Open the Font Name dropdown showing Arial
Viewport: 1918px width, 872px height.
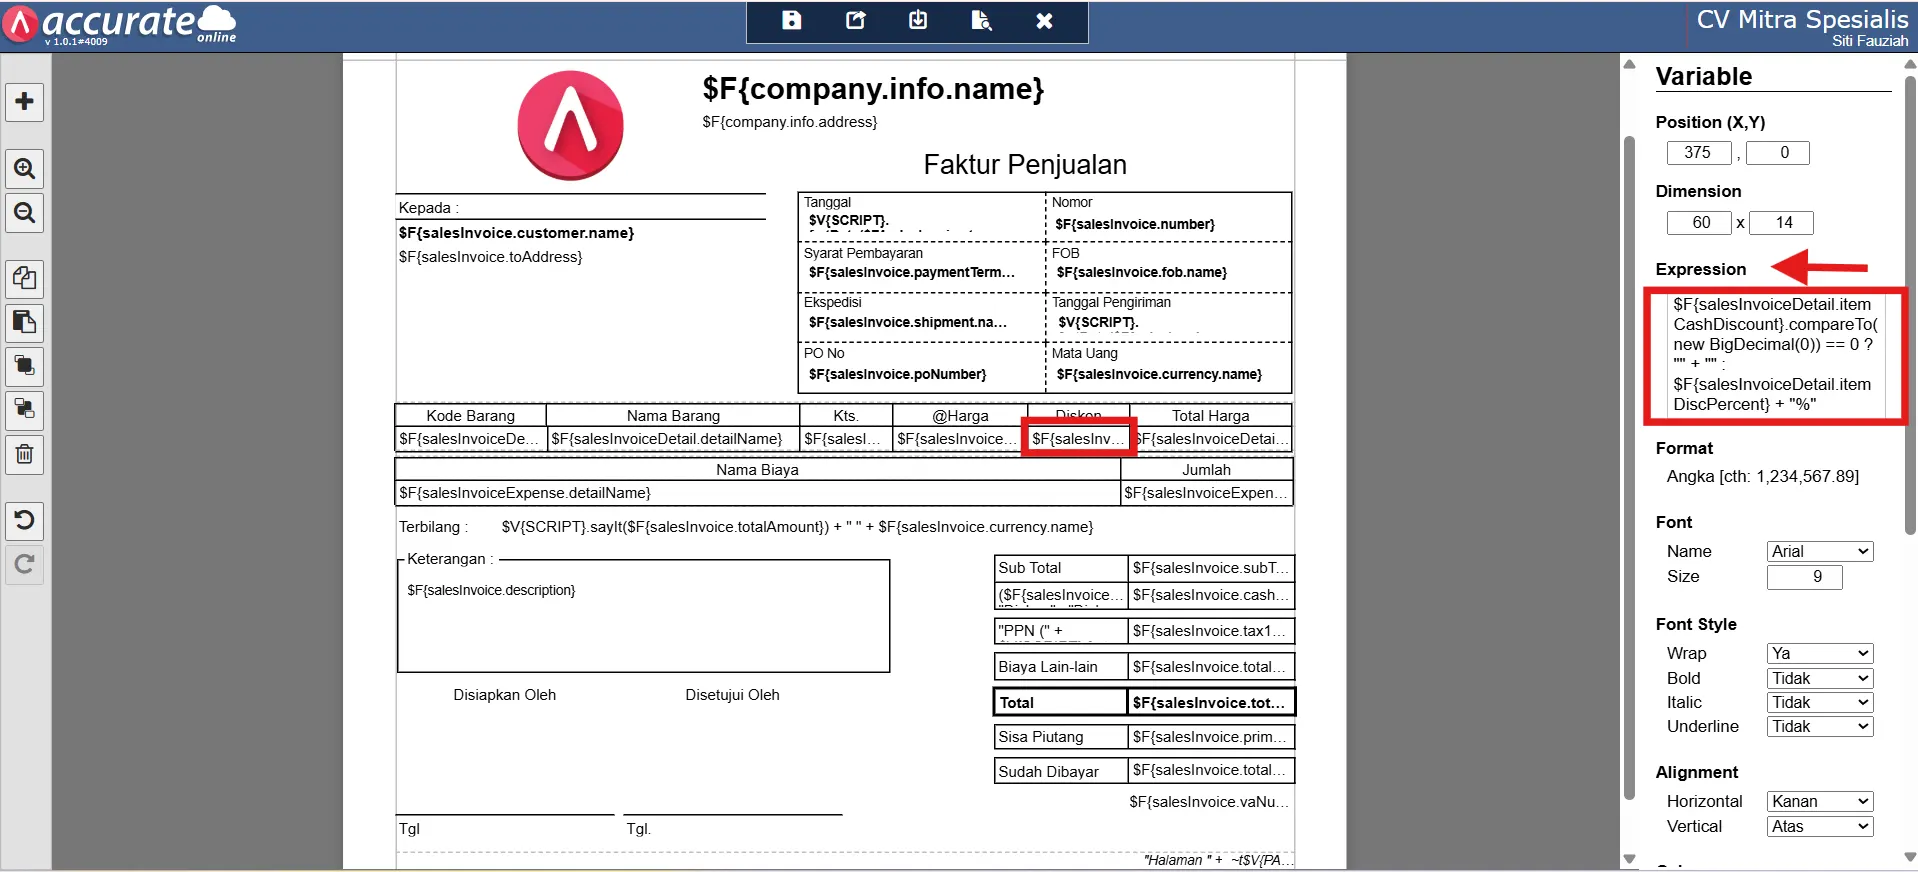click(x=1819, y=551)
